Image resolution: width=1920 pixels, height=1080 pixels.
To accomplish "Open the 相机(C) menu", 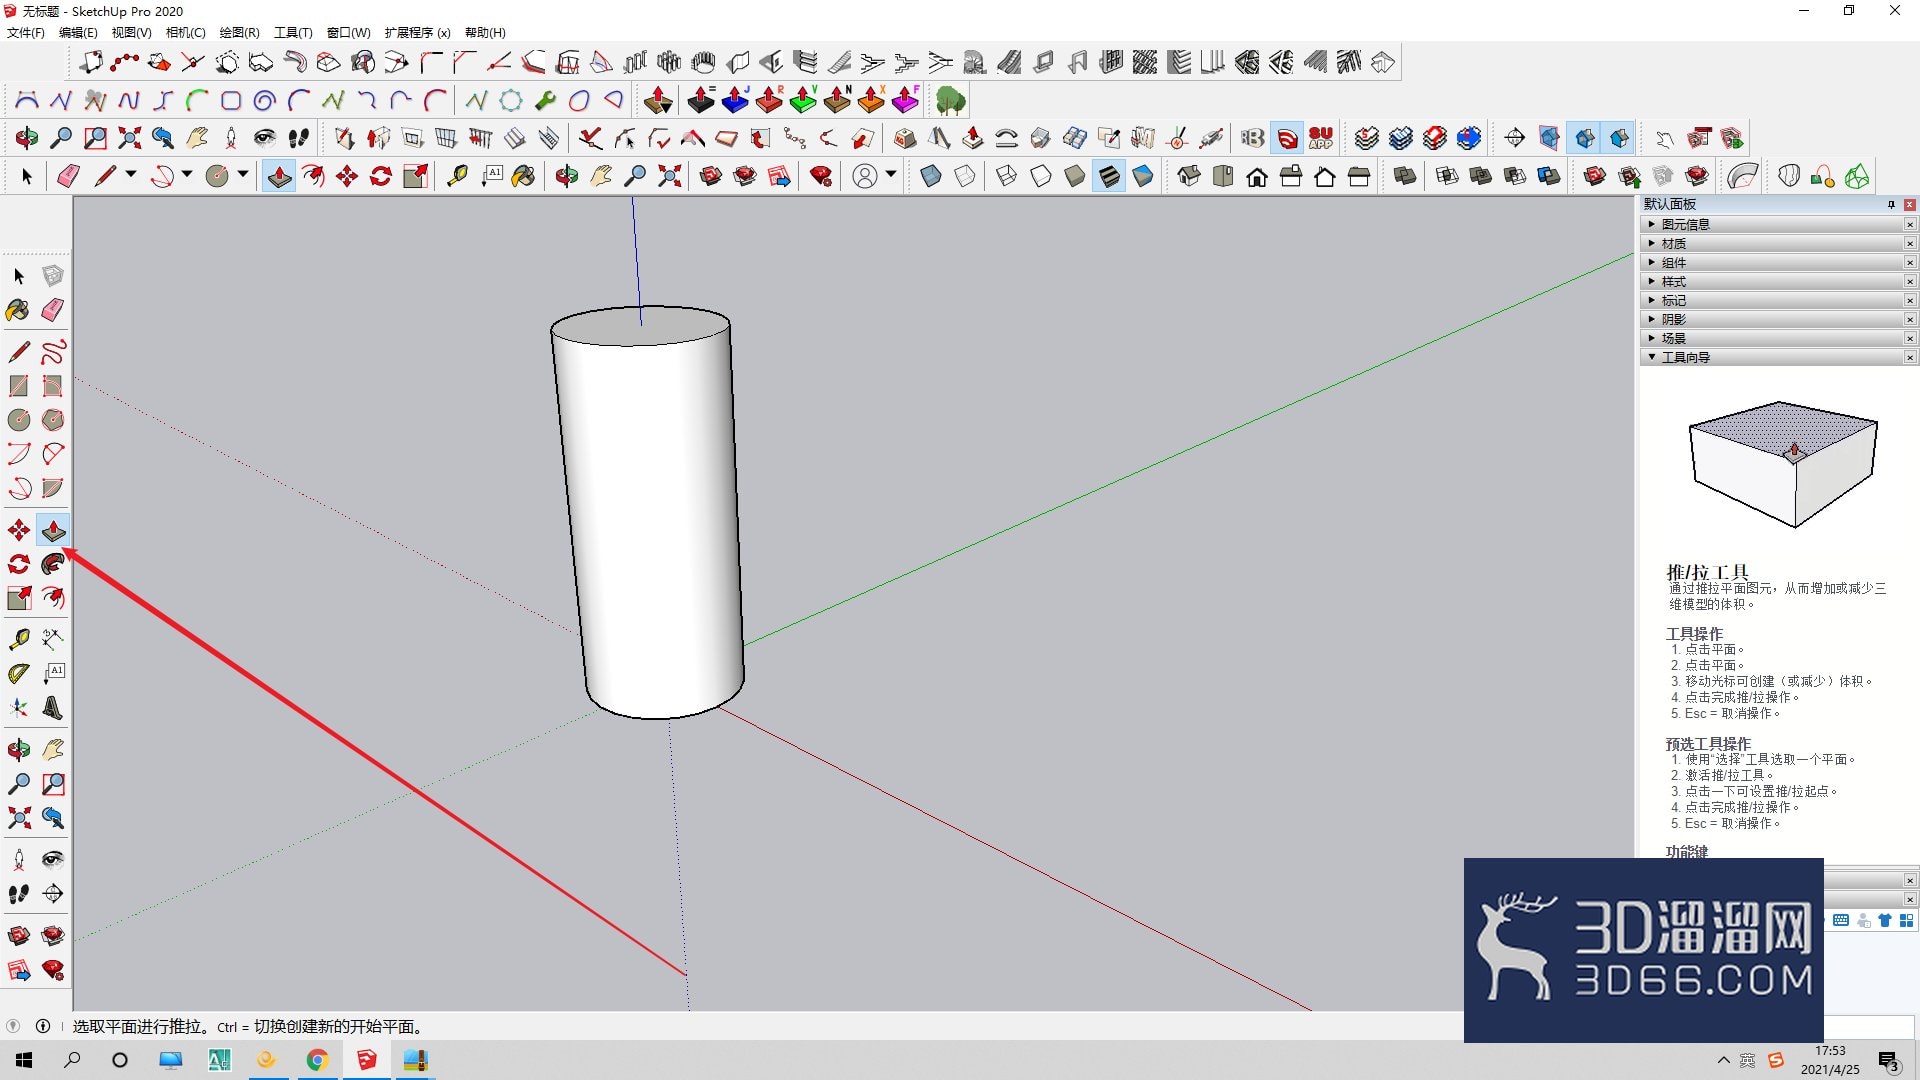I will coord(185,33).
